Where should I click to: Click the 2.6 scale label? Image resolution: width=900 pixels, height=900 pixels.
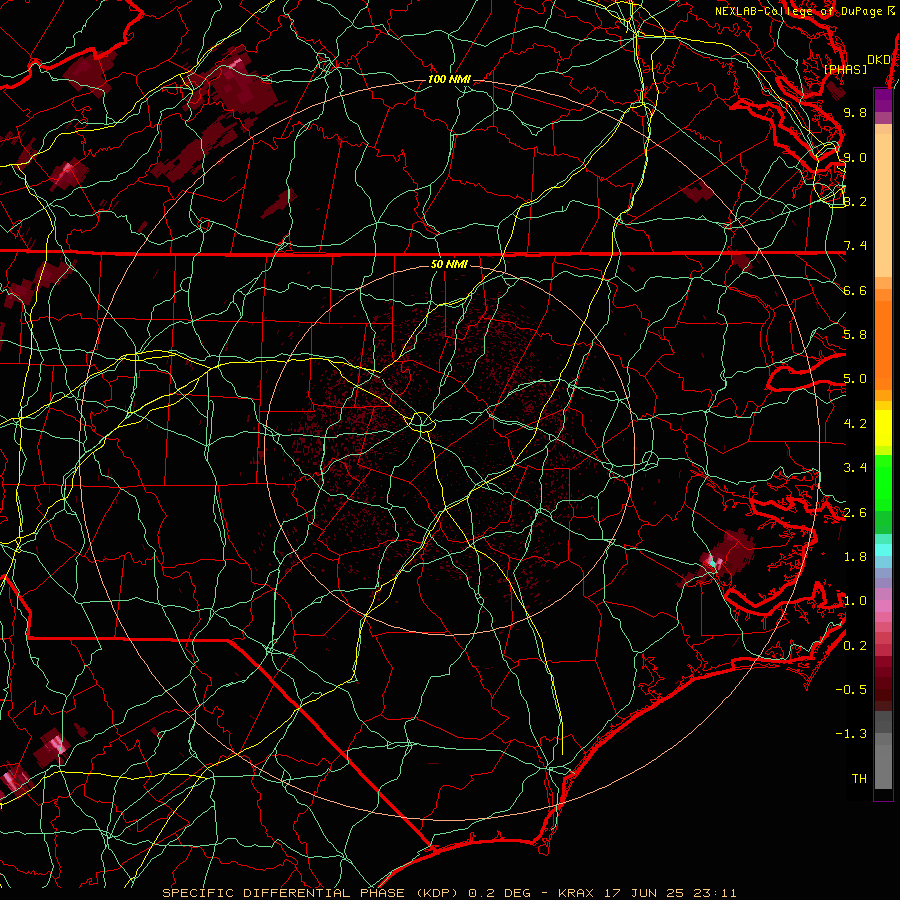pos(855,513)
